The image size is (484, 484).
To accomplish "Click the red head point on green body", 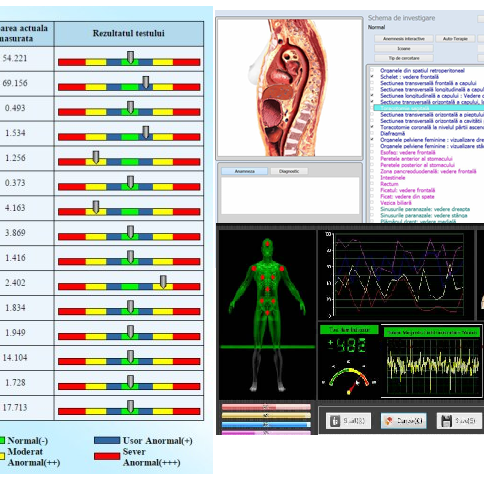I will 267,244.
